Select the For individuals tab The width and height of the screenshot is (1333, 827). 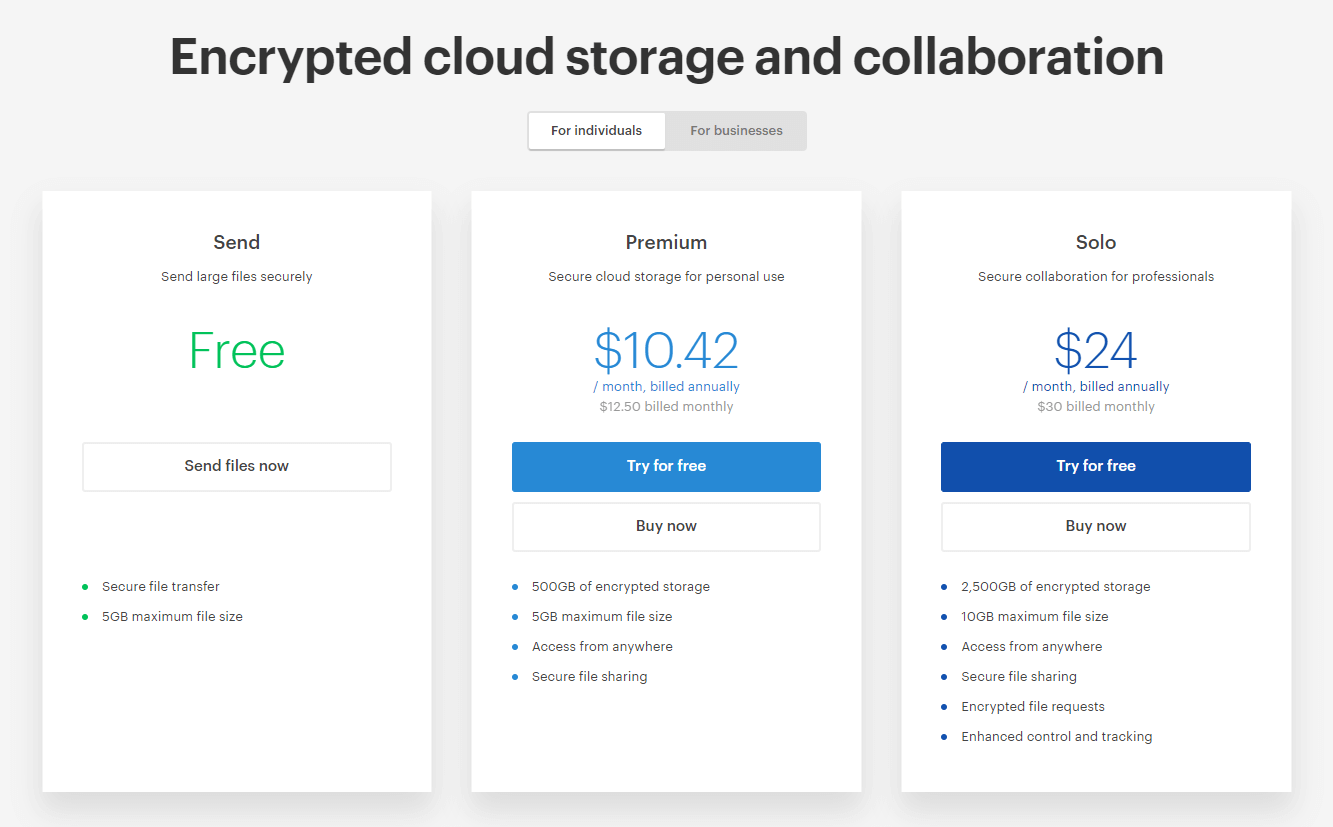click(596, 131)
